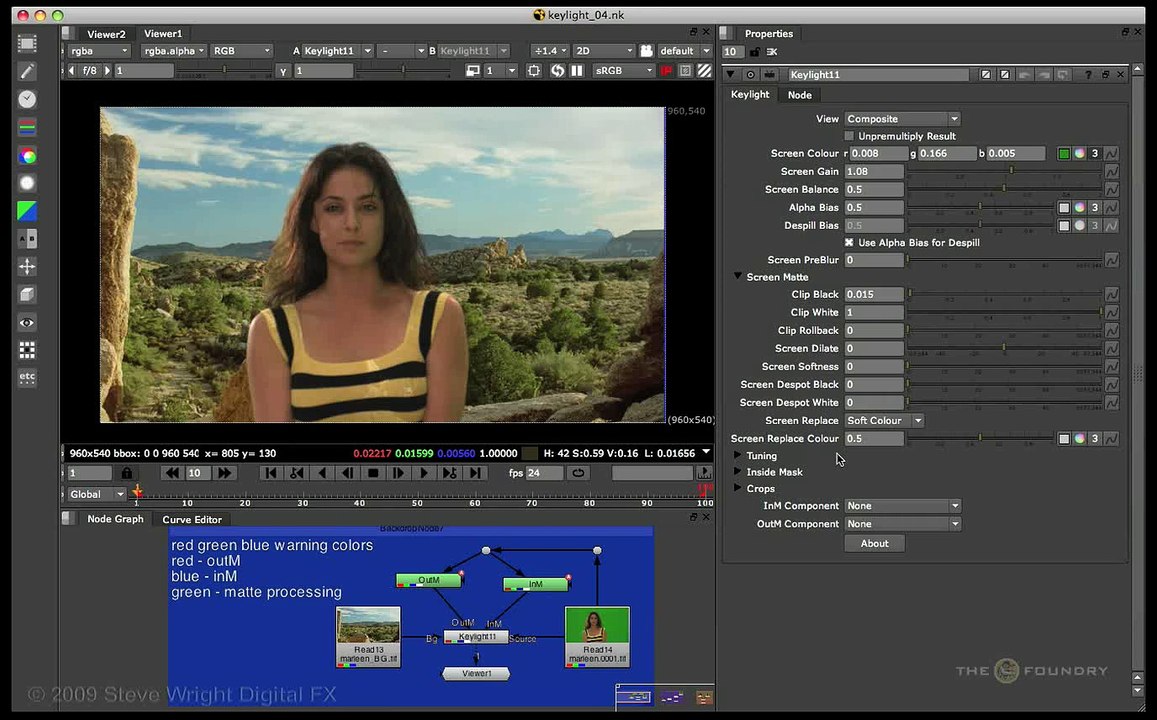Toggle the timeline frame lock icon

126,473
